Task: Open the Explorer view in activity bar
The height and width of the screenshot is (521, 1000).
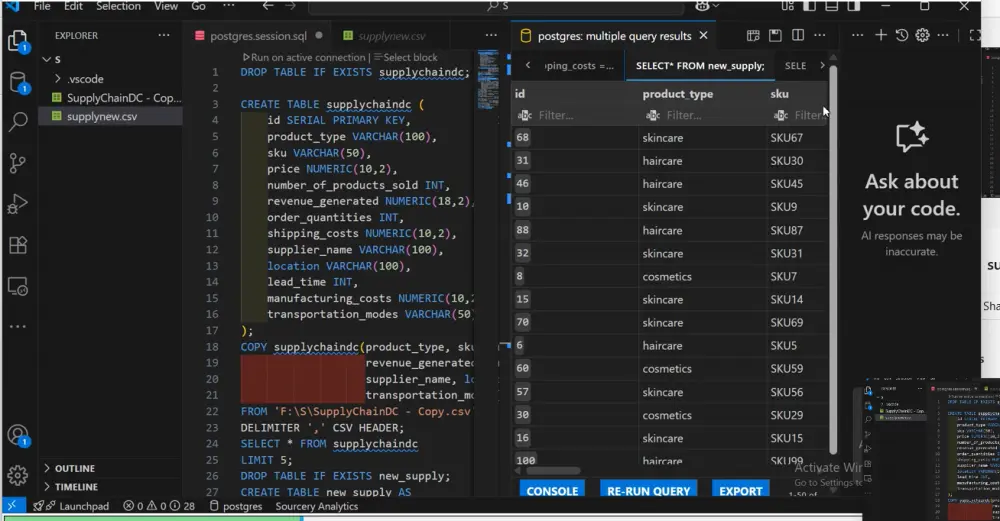Action: click(x=17, y=41)
